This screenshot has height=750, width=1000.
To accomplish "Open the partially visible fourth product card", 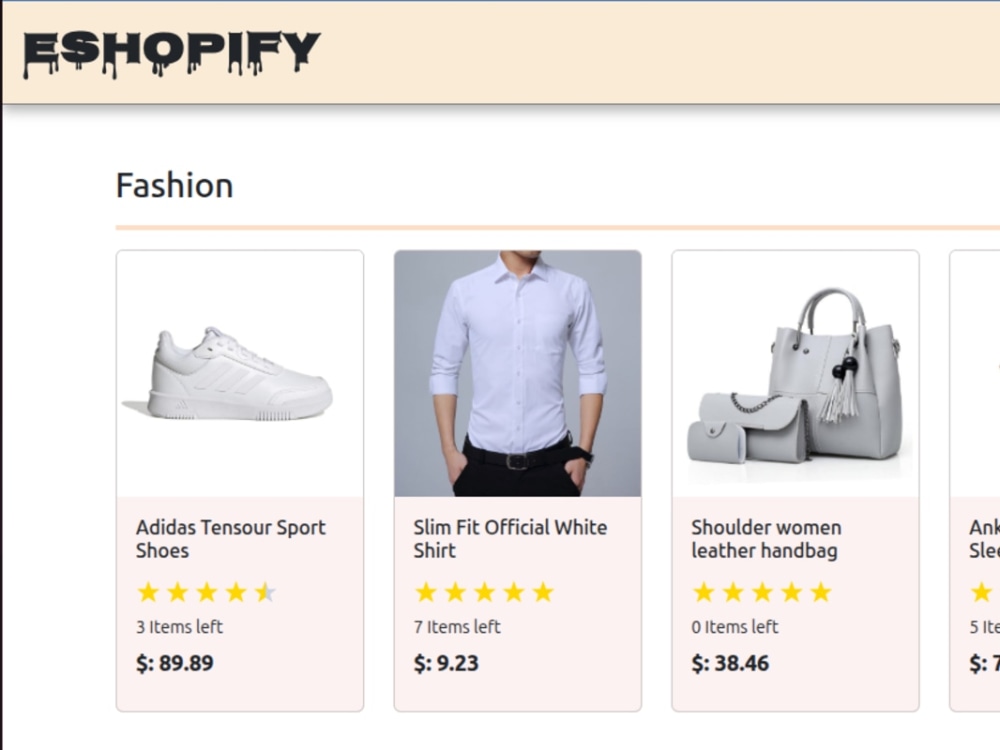I will pyautogui.click(x=975, y=481).
